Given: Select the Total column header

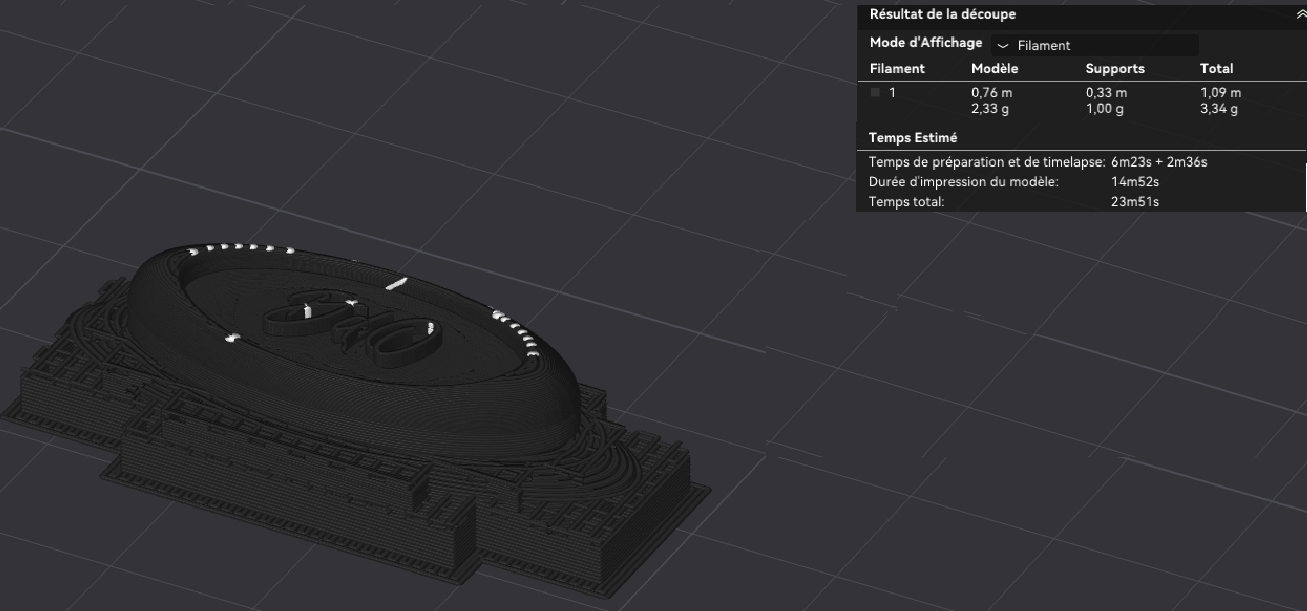Looking at the screenshot, I should click(1216, 69).
